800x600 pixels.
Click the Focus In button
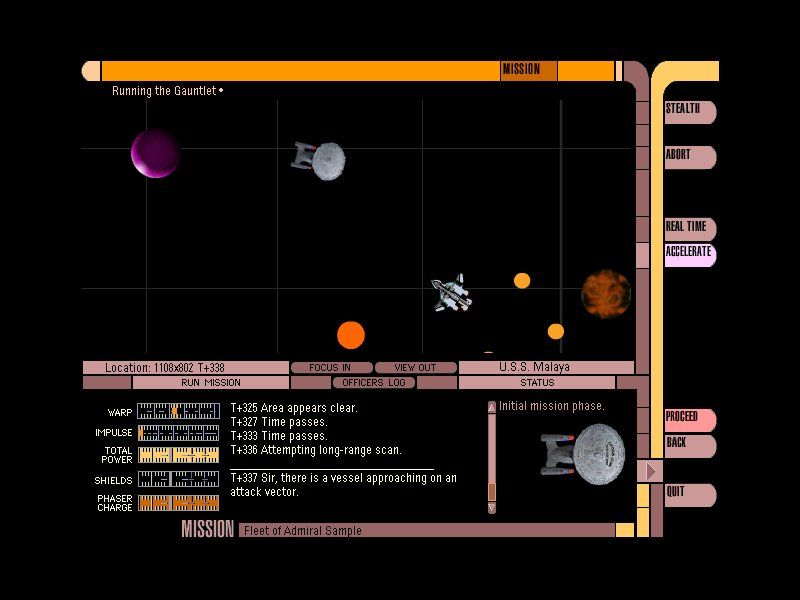331,368
